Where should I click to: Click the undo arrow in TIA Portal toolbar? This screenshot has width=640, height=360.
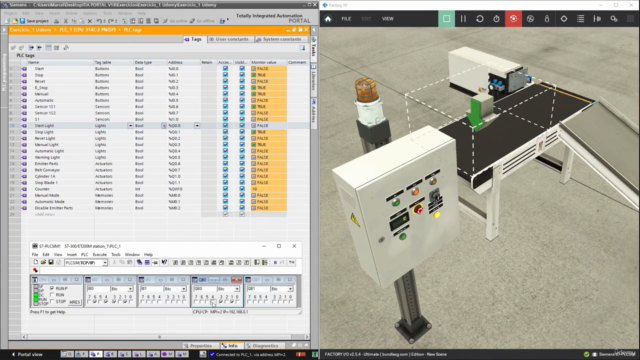(99, 21)
